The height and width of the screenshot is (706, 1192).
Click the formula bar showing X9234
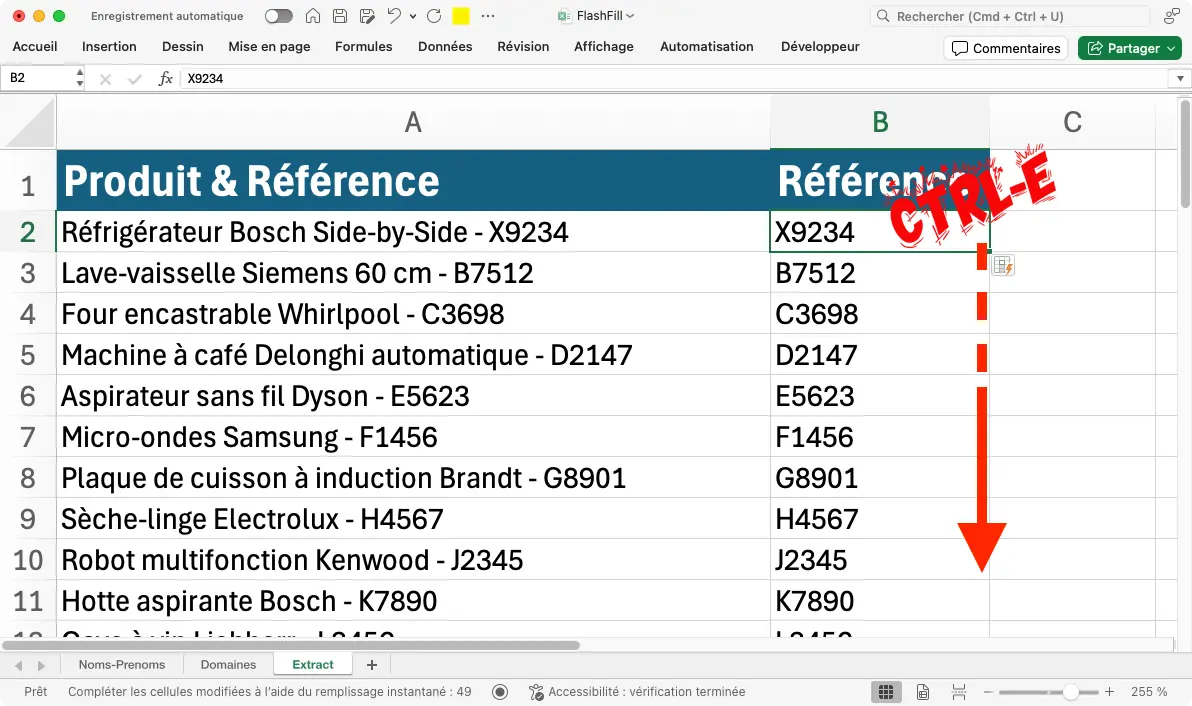pos(675,78)
